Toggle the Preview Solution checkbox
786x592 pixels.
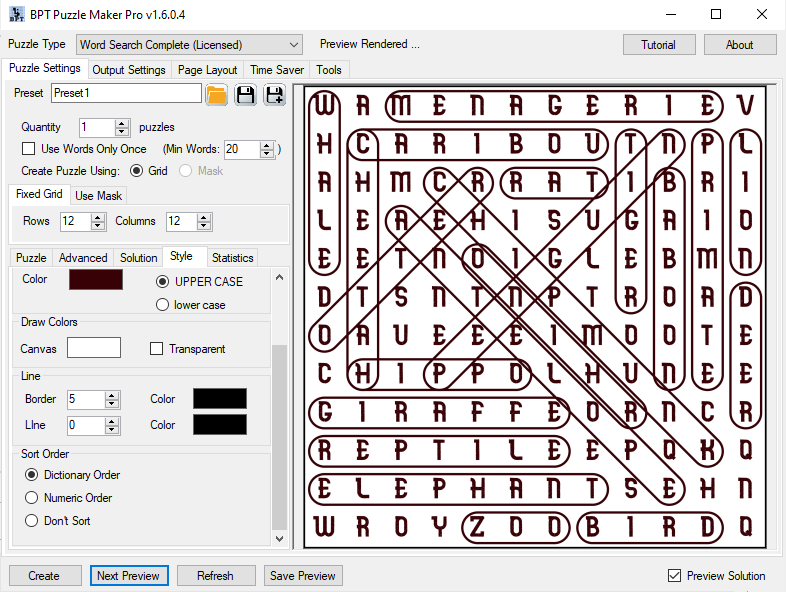[674, 575]
